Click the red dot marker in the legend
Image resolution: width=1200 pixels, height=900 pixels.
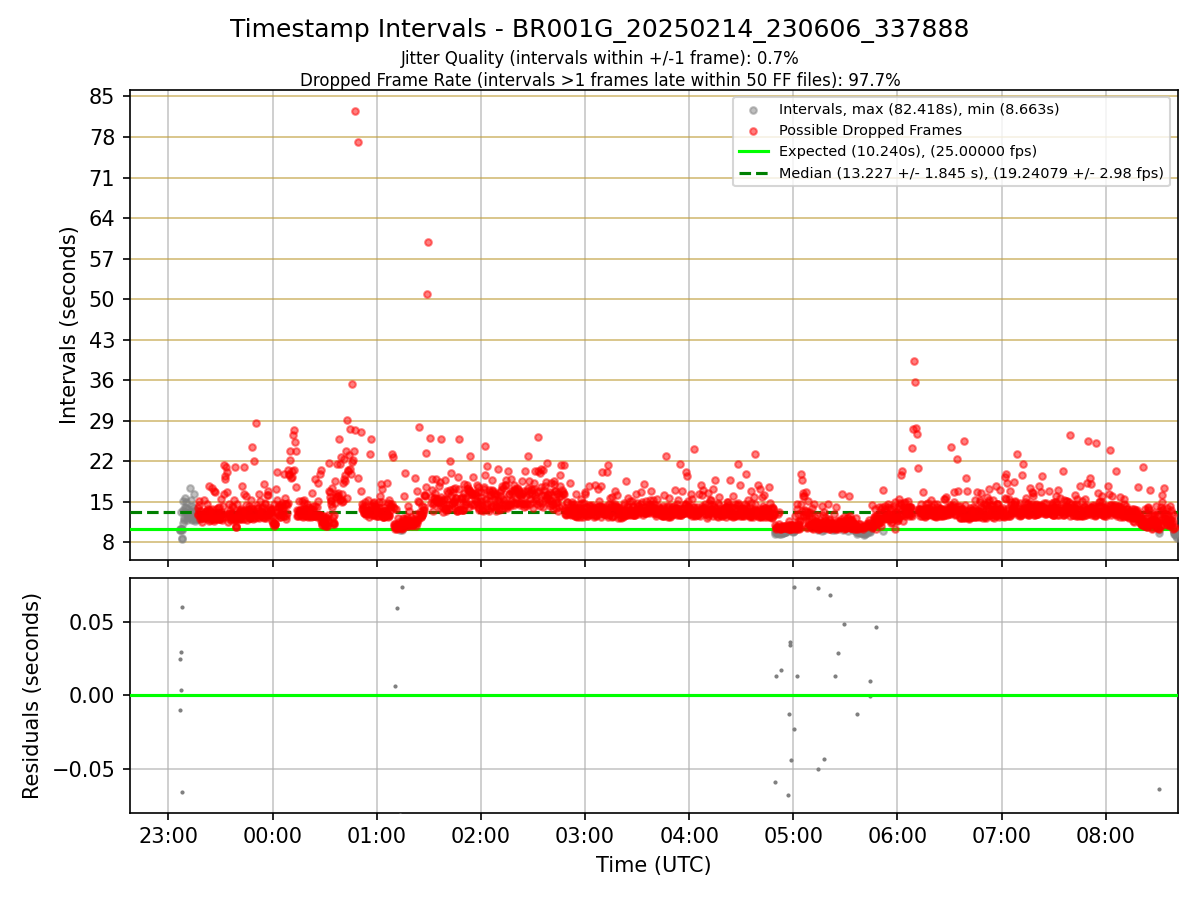tap(755, 131)
